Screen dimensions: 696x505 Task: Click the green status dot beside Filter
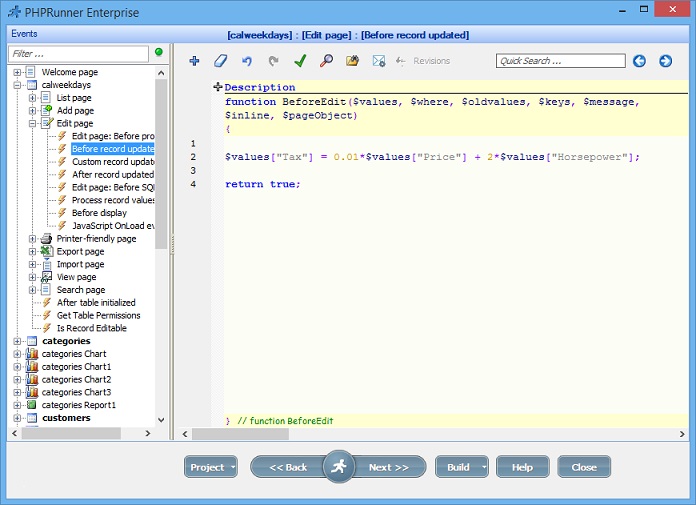[x=158, y=52]
